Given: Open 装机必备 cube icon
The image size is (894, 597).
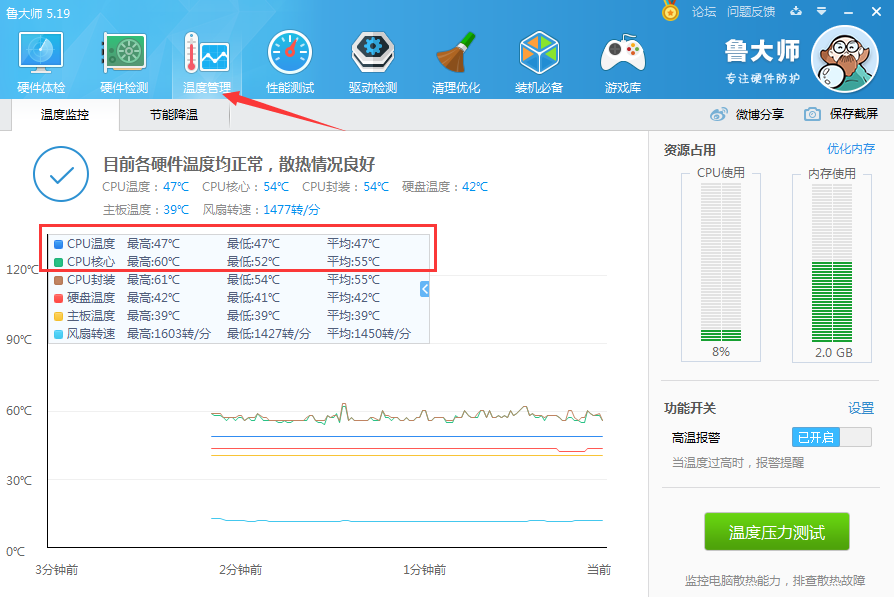Looking at the screenshot, I should click(x=539, y=52).
